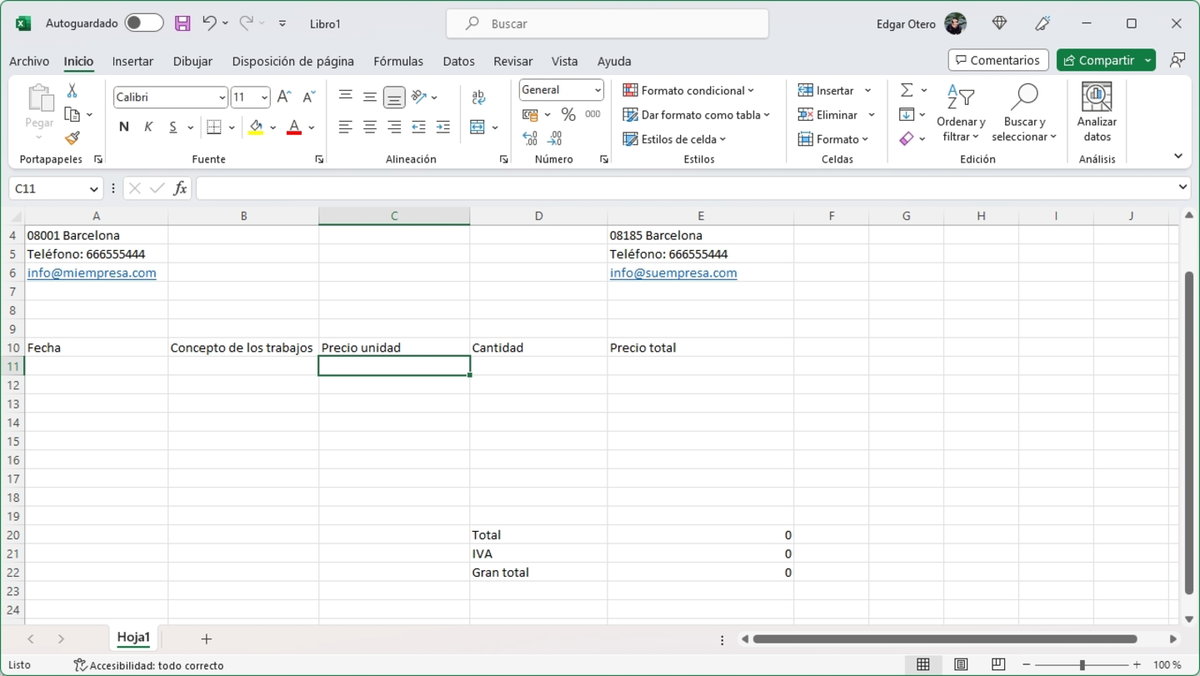Open the Archivo menu

tap(29, 61)
